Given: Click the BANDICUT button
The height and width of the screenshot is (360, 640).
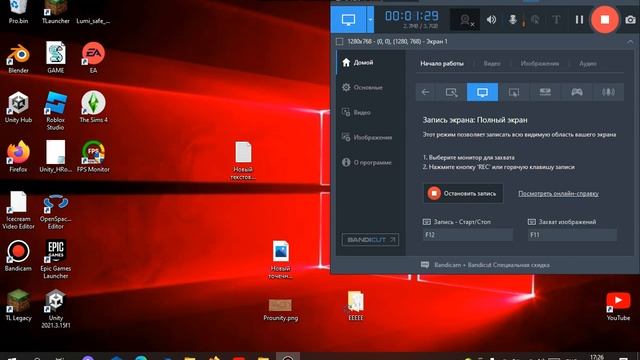Looking at the screenshot, I should 370,240.
